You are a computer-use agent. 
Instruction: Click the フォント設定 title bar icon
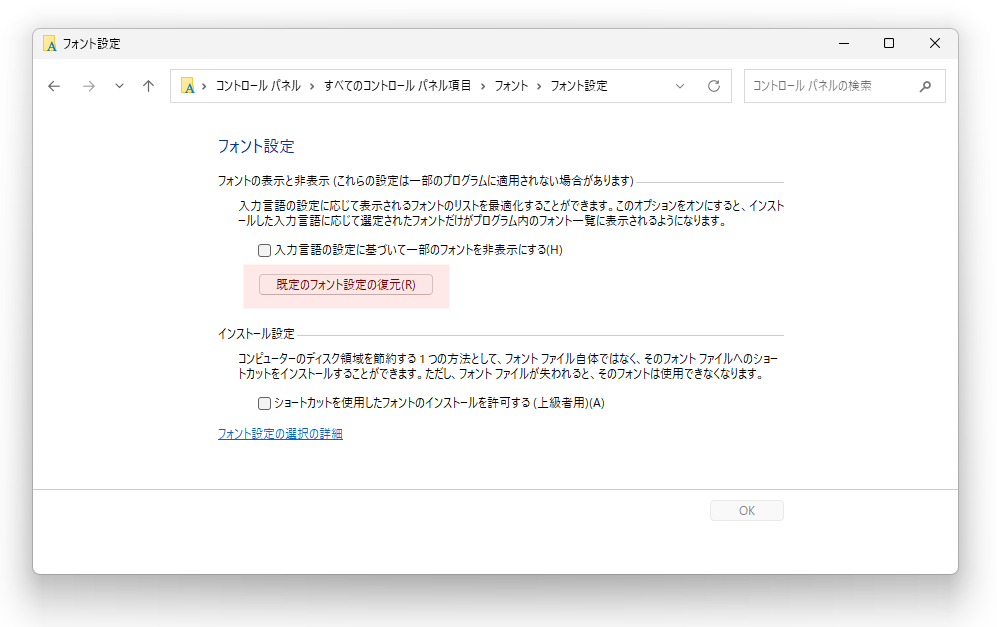point(50,43)
